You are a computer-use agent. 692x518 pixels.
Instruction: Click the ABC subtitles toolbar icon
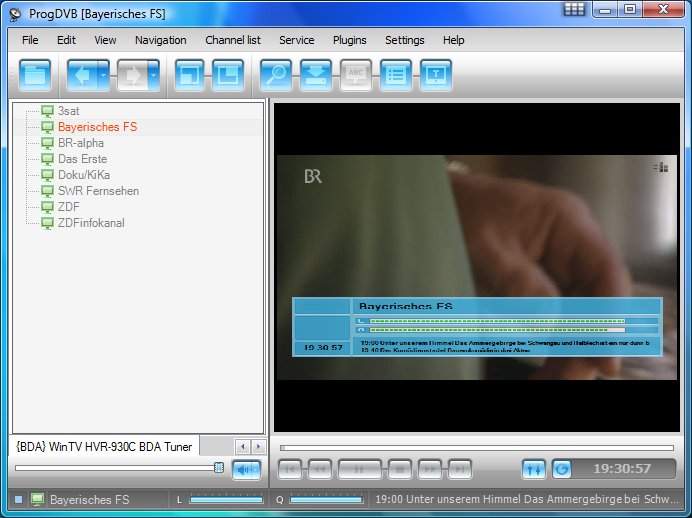coord(356,75)
